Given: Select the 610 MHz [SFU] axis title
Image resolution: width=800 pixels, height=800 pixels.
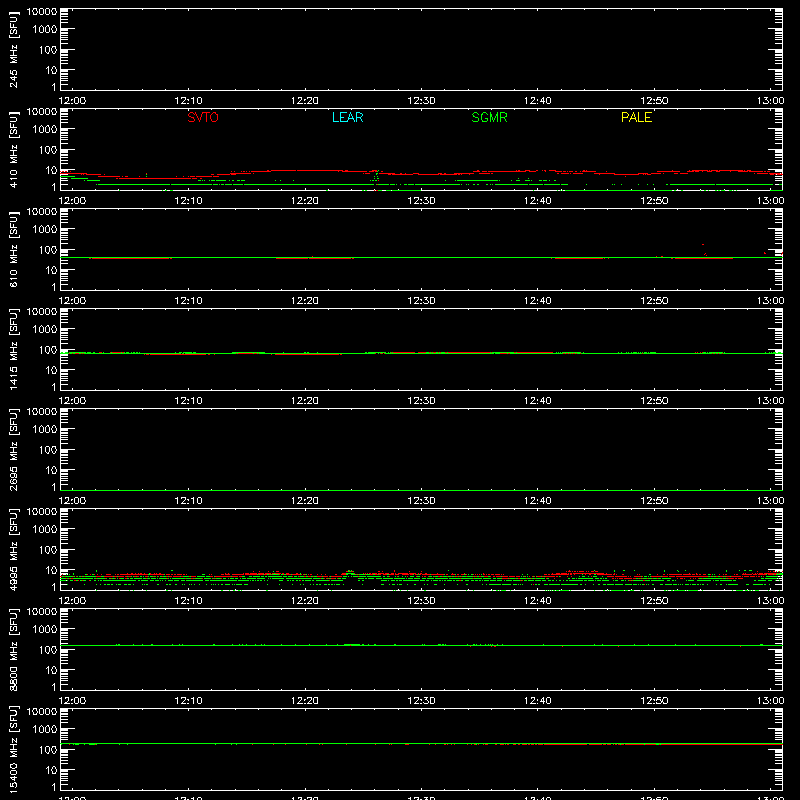Looking at the screenshot, I should click(x=13, y=249).
